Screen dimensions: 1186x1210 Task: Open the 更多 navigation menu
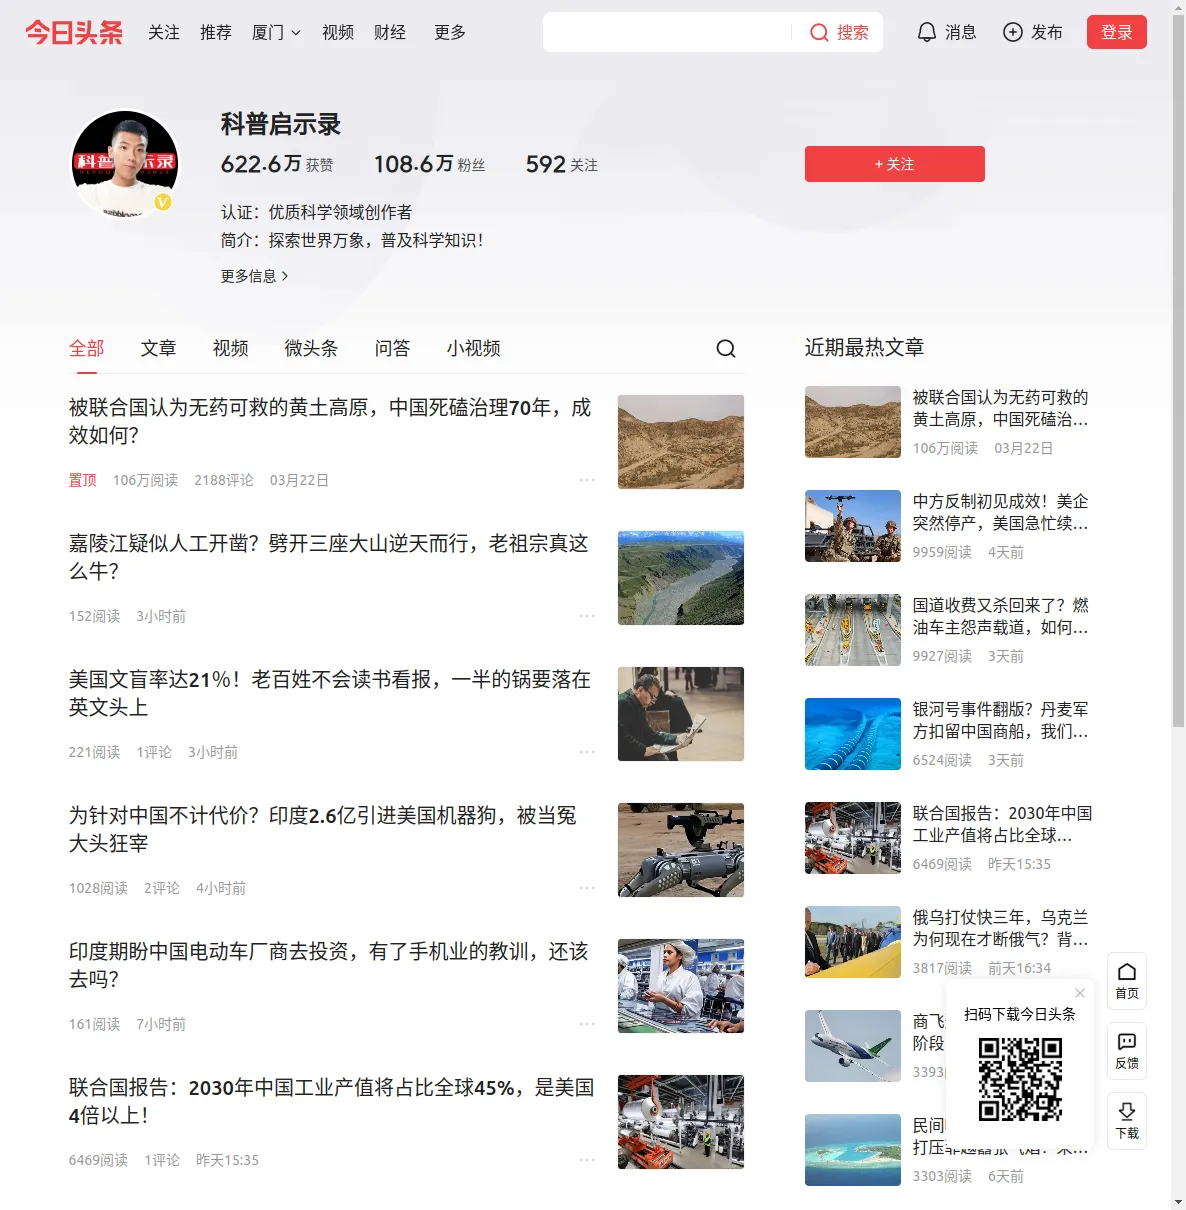[x=450, y=33]
